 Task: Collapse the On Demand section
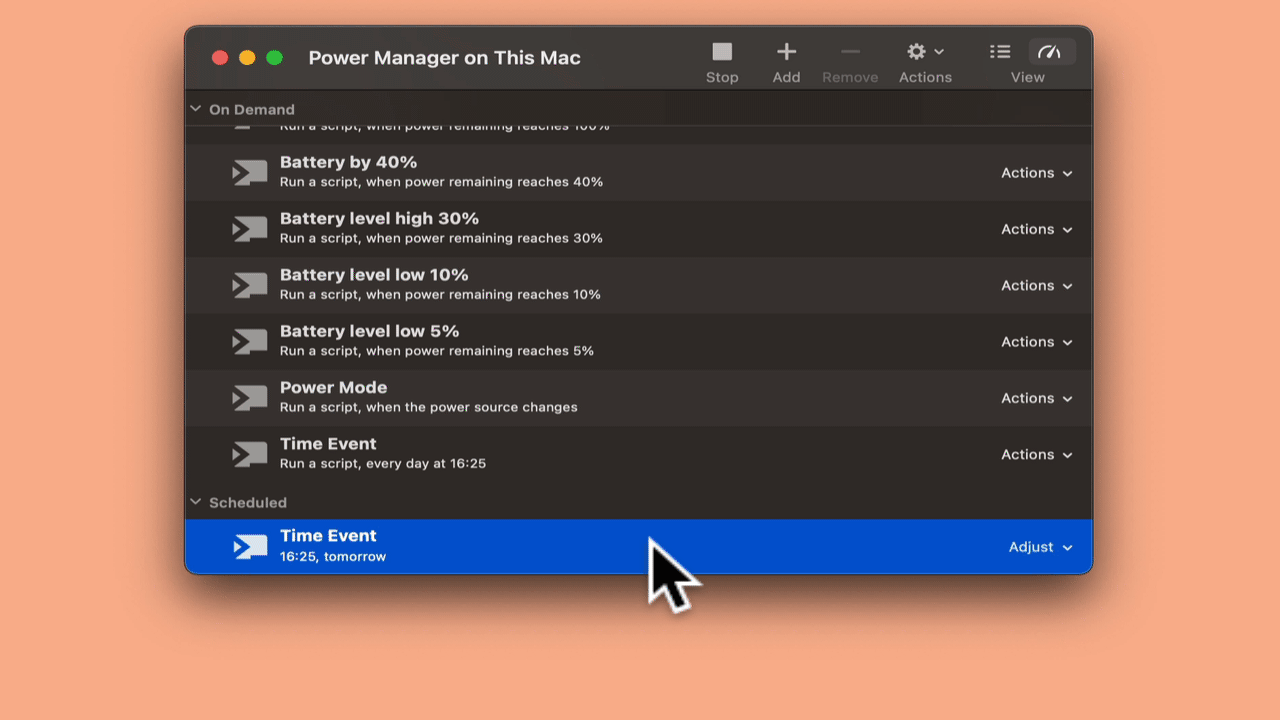[195, 109]
